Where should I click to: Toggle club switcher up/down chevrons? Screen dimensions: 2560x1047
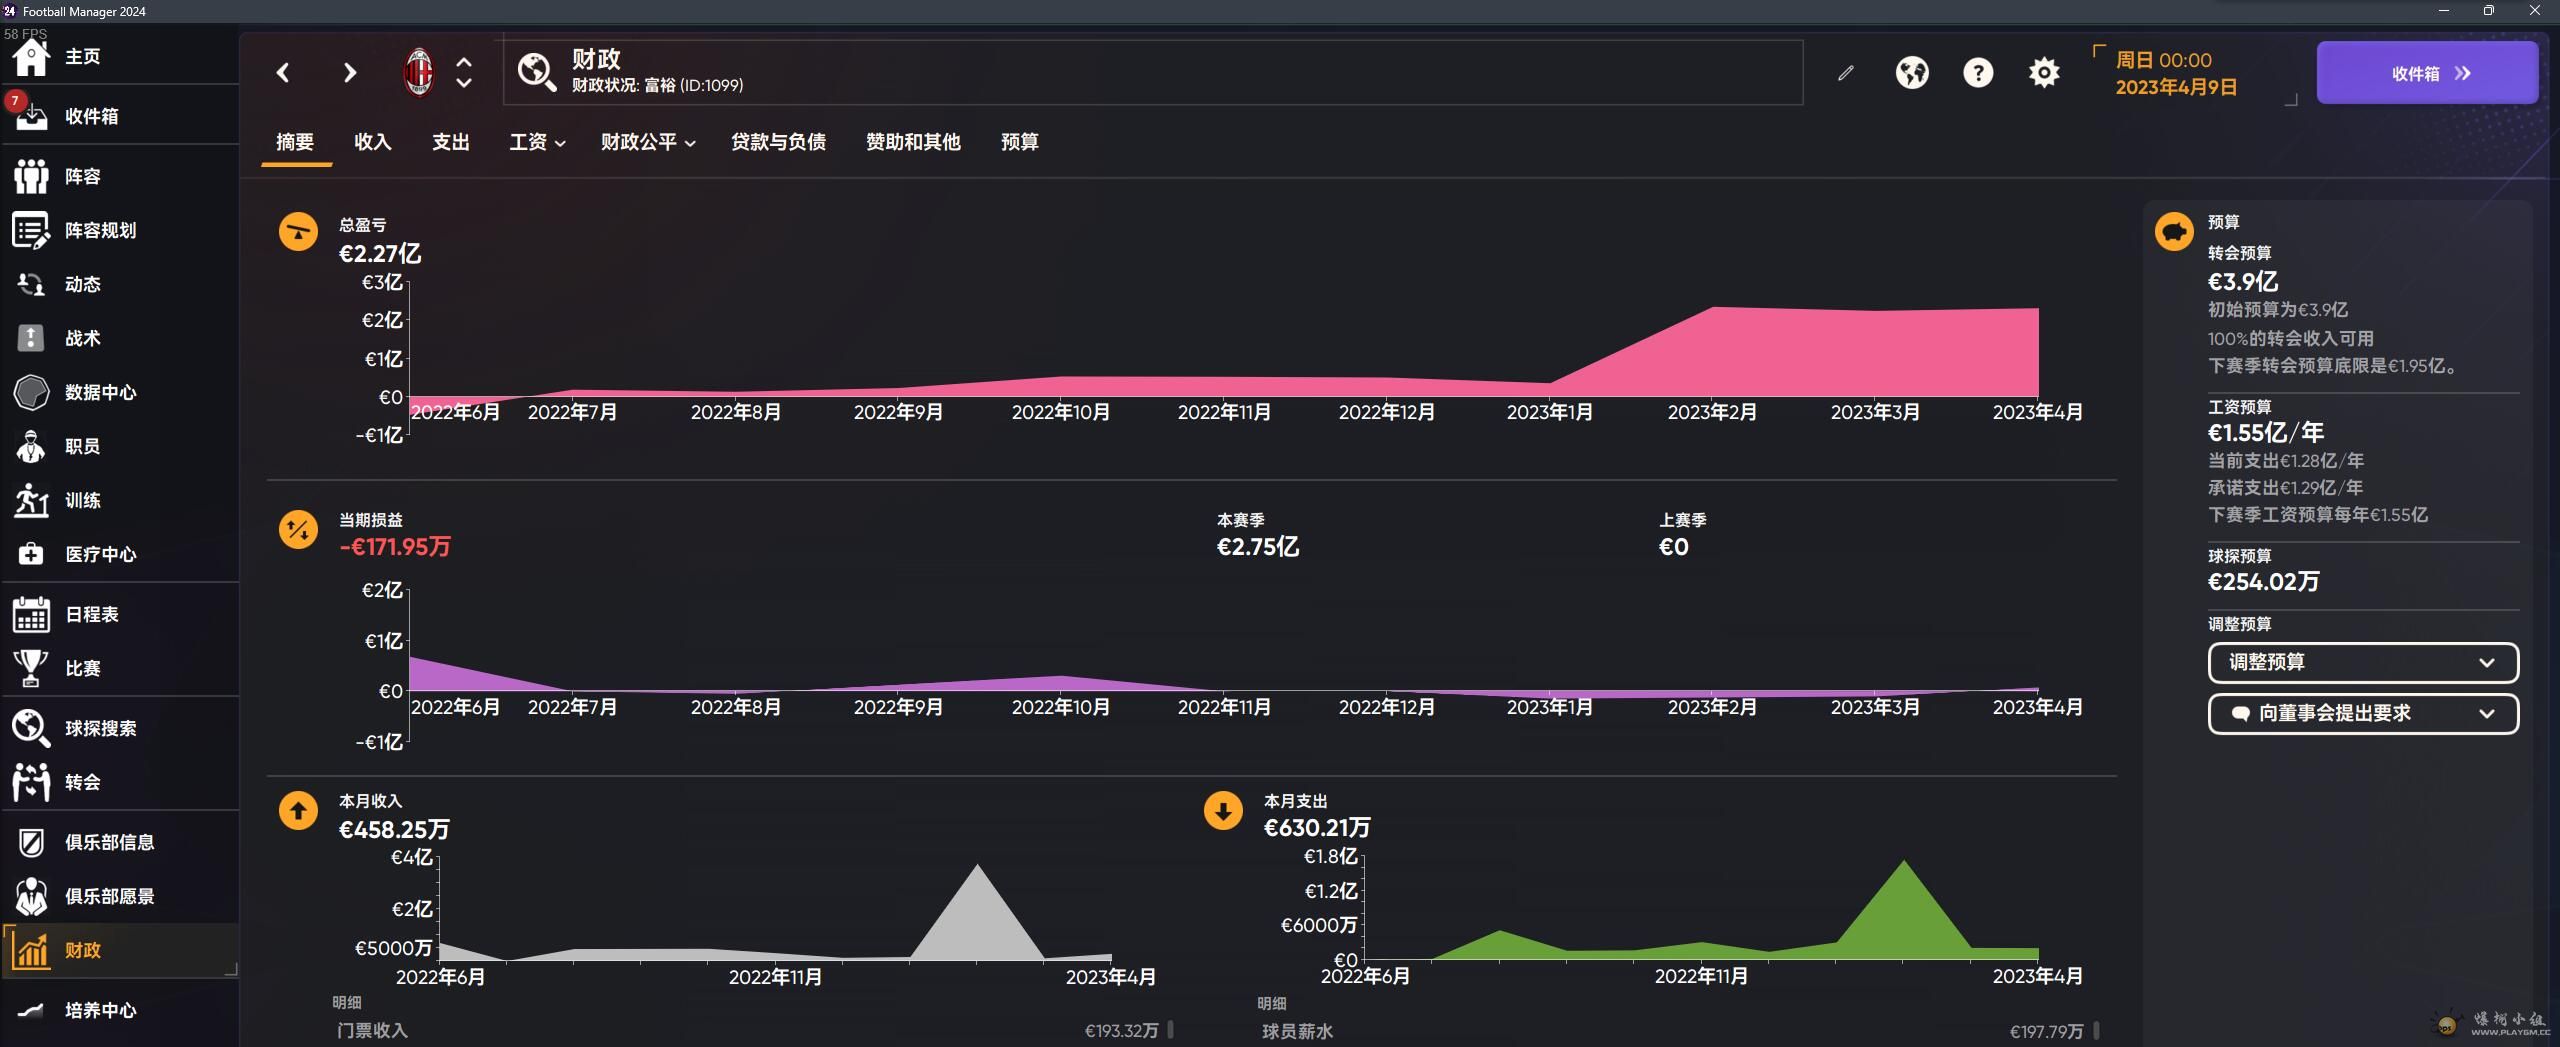(x=464, y=72)
